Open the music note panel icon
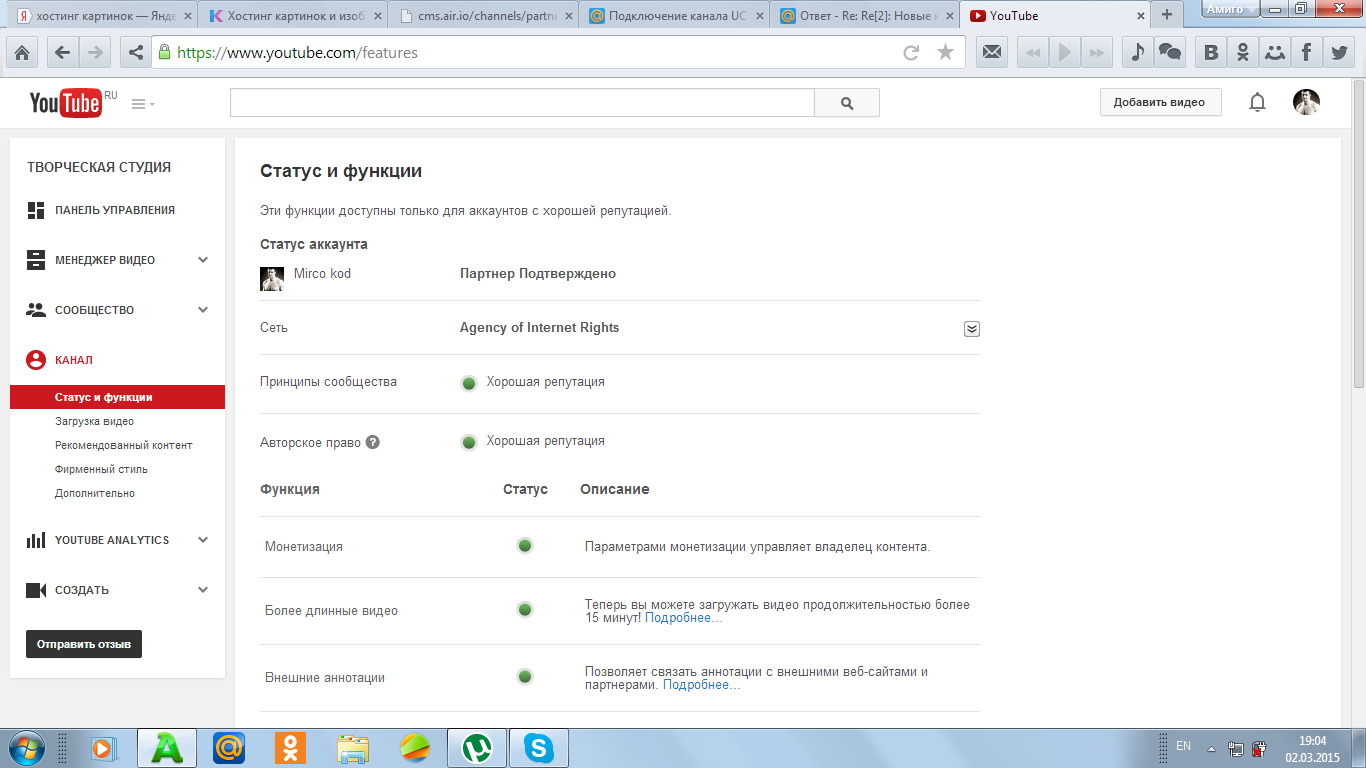The height and width of the screenshot is (768, 1366). 1137,53
